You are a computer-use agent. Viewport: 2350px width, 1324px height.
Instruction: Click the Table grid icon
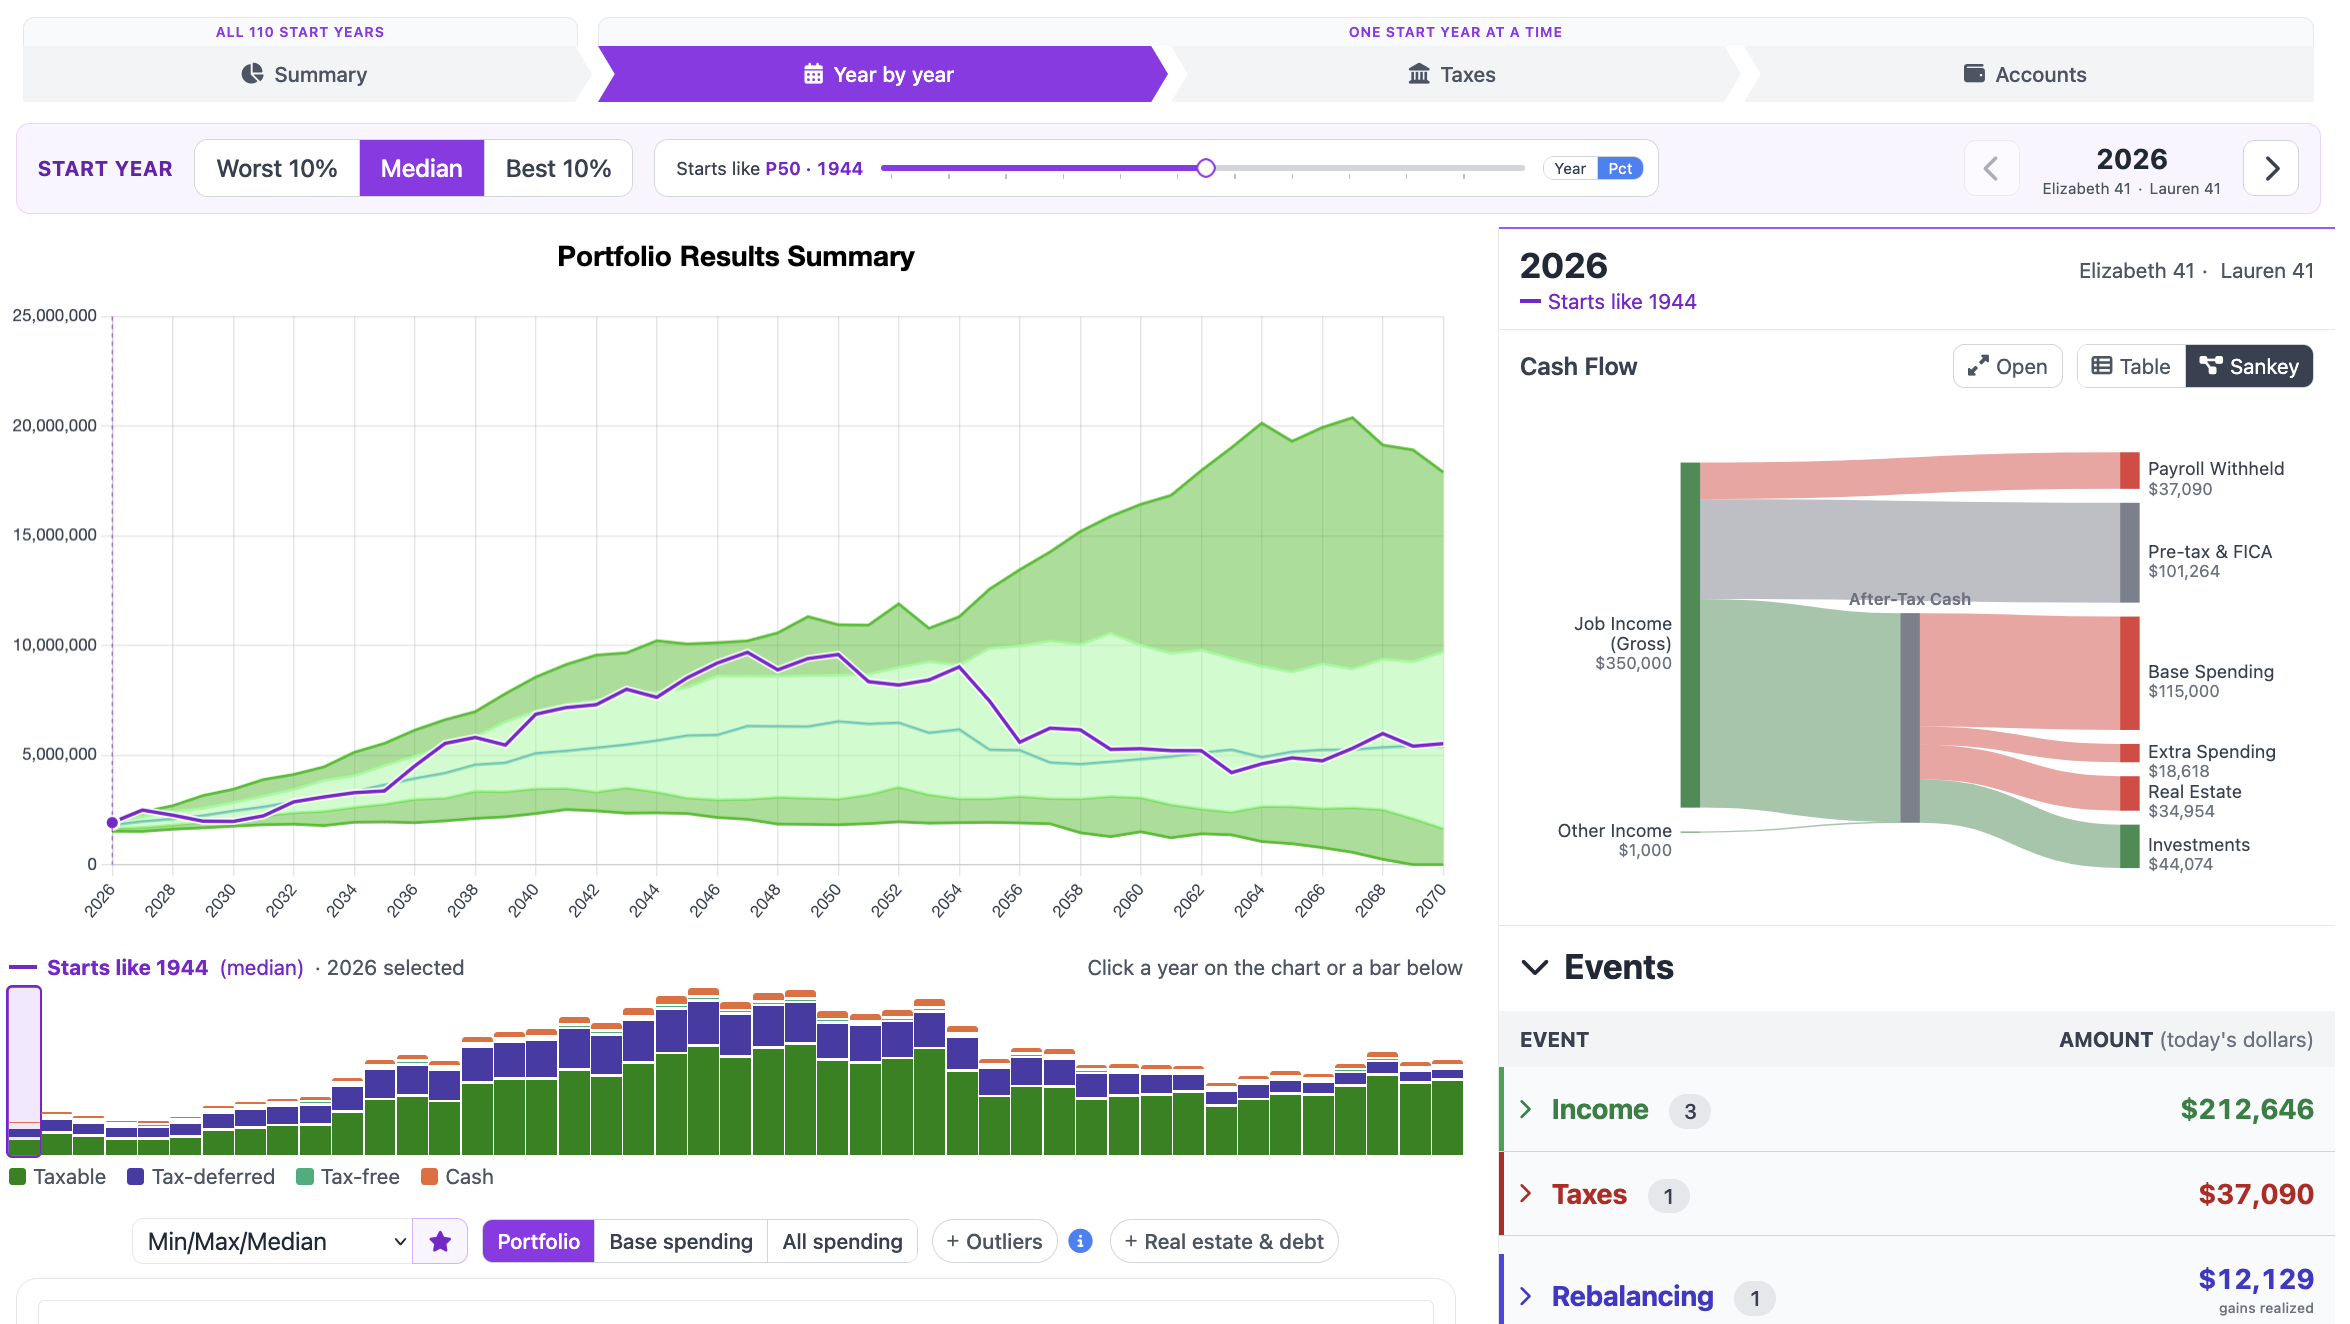point(2102,366)
